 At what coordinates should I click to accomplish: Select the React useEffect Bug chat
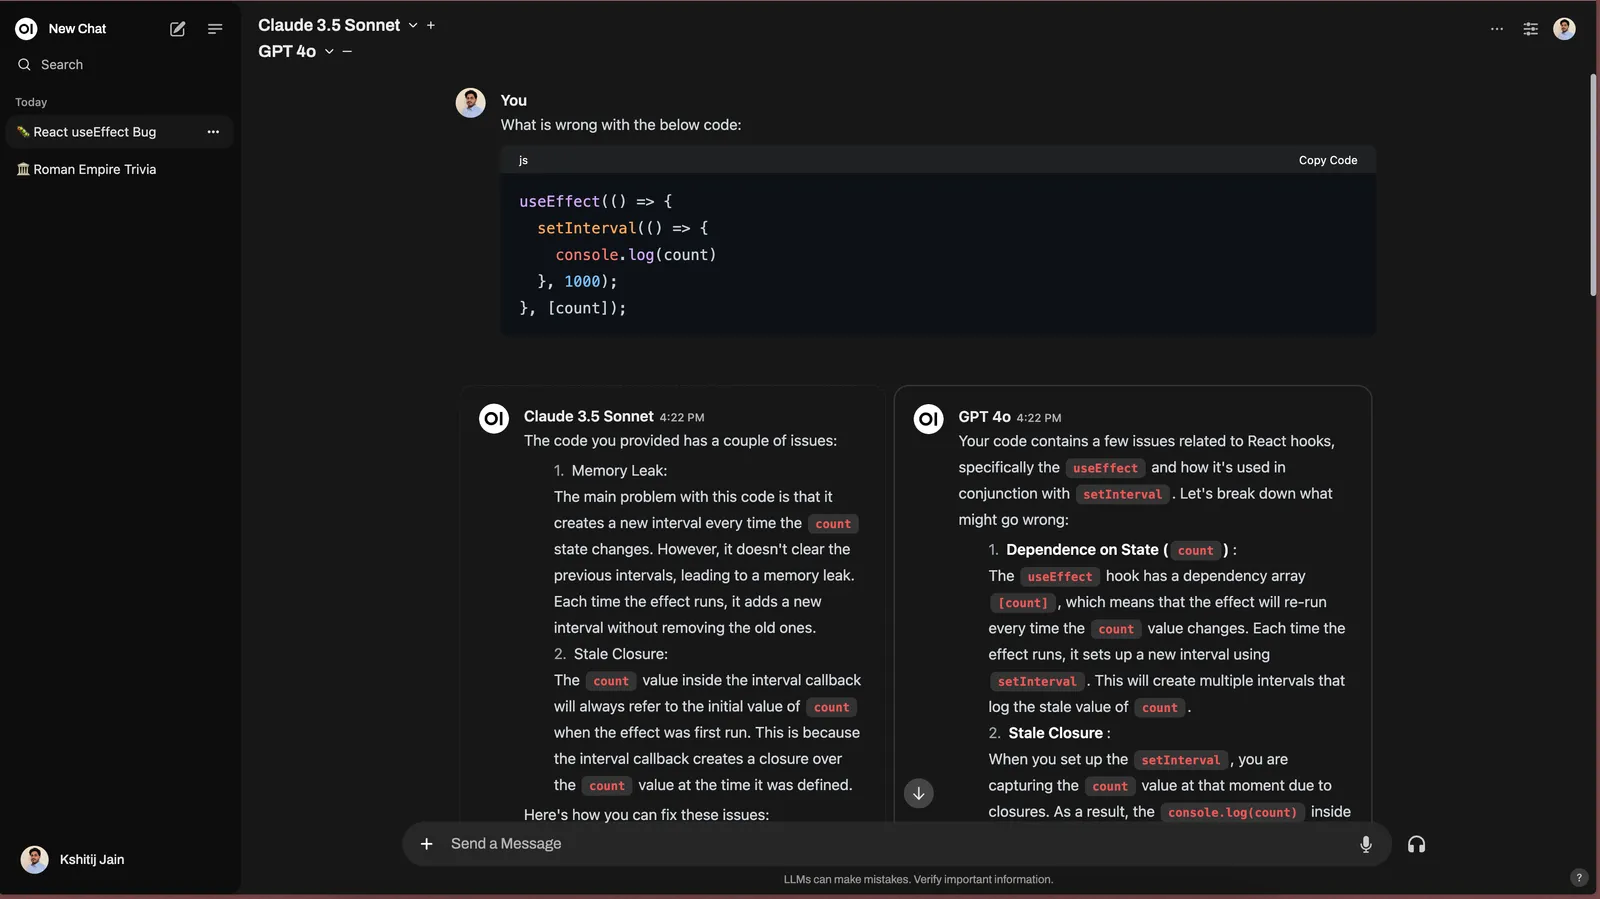[x=95, y=132]
